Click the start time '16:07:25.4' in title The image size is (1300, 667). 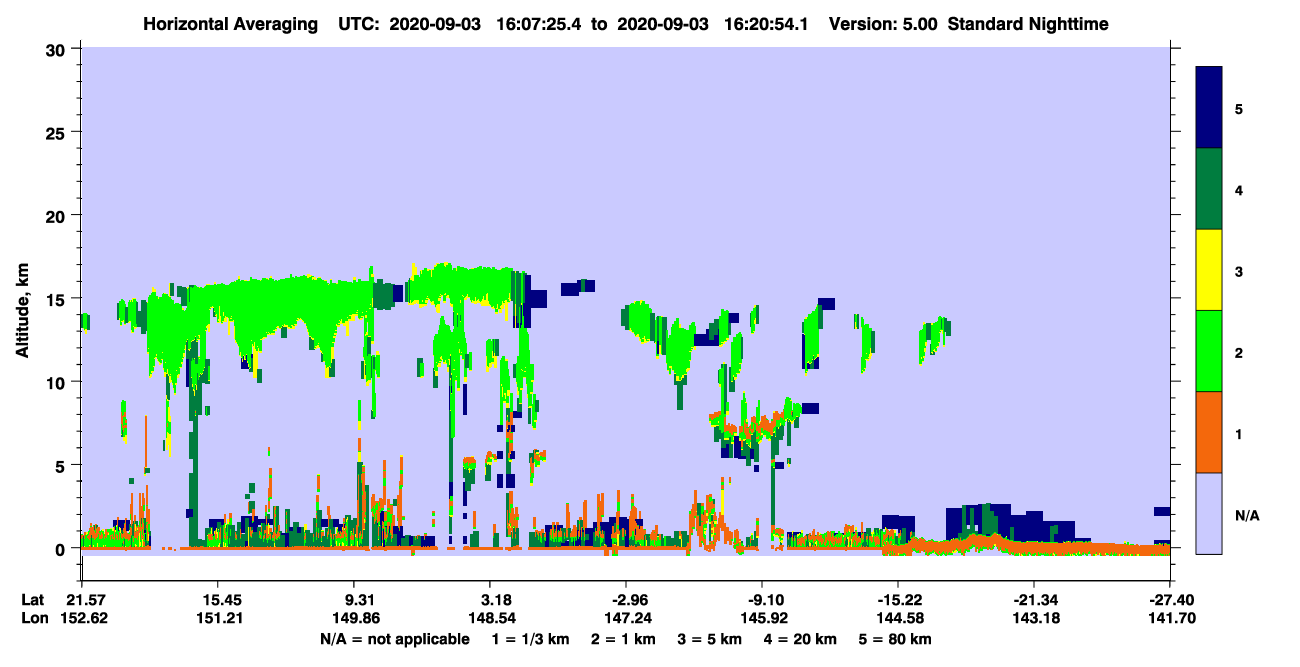(x=539, y=23)
